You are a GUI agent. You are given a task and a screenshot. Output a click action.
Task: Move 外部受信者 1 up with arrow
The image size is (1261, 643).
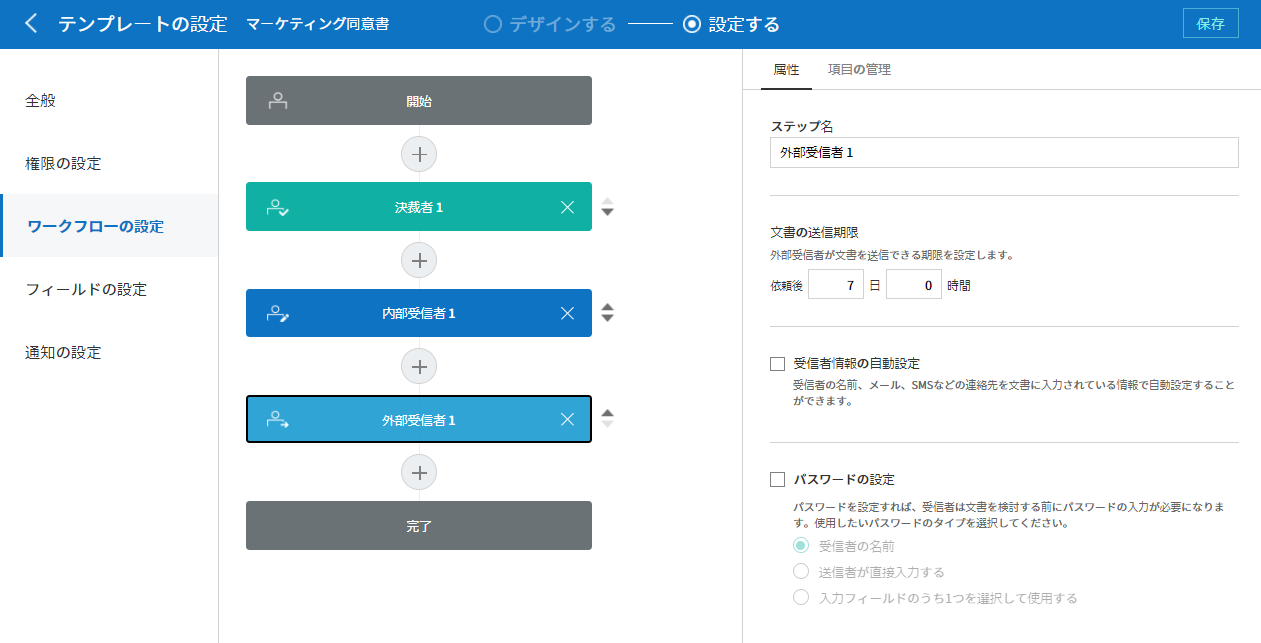607,414
